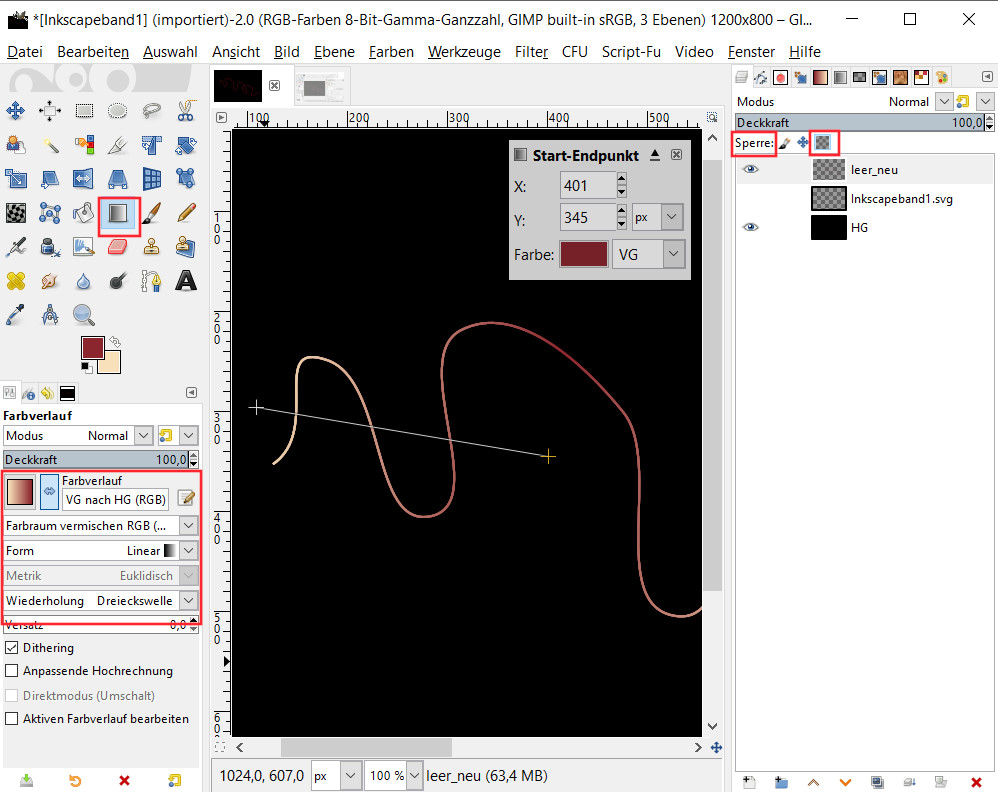Pick the Eraser tool
The width and height of the screenshot is (998, 792).
point(118,246)
